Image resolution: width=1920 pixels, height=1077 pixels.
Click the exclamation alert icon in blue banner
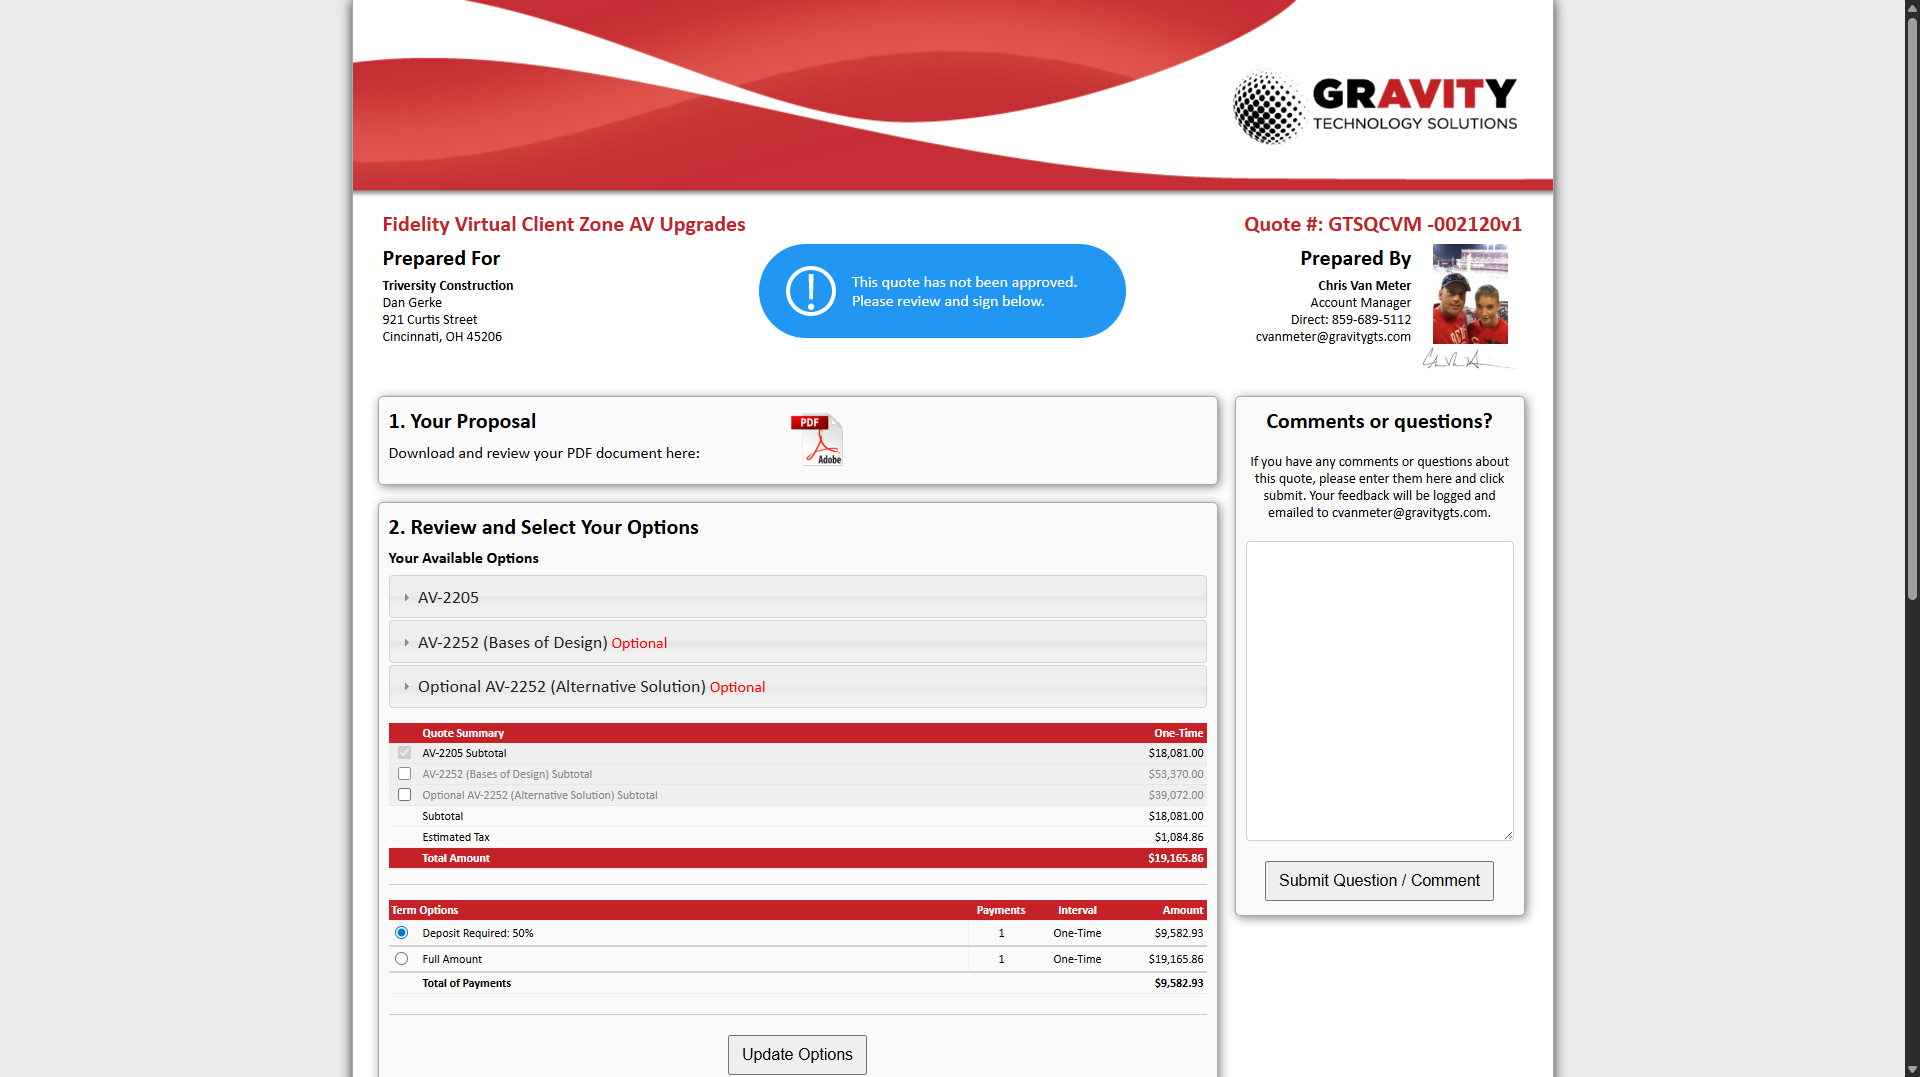(x=810, y=291)
